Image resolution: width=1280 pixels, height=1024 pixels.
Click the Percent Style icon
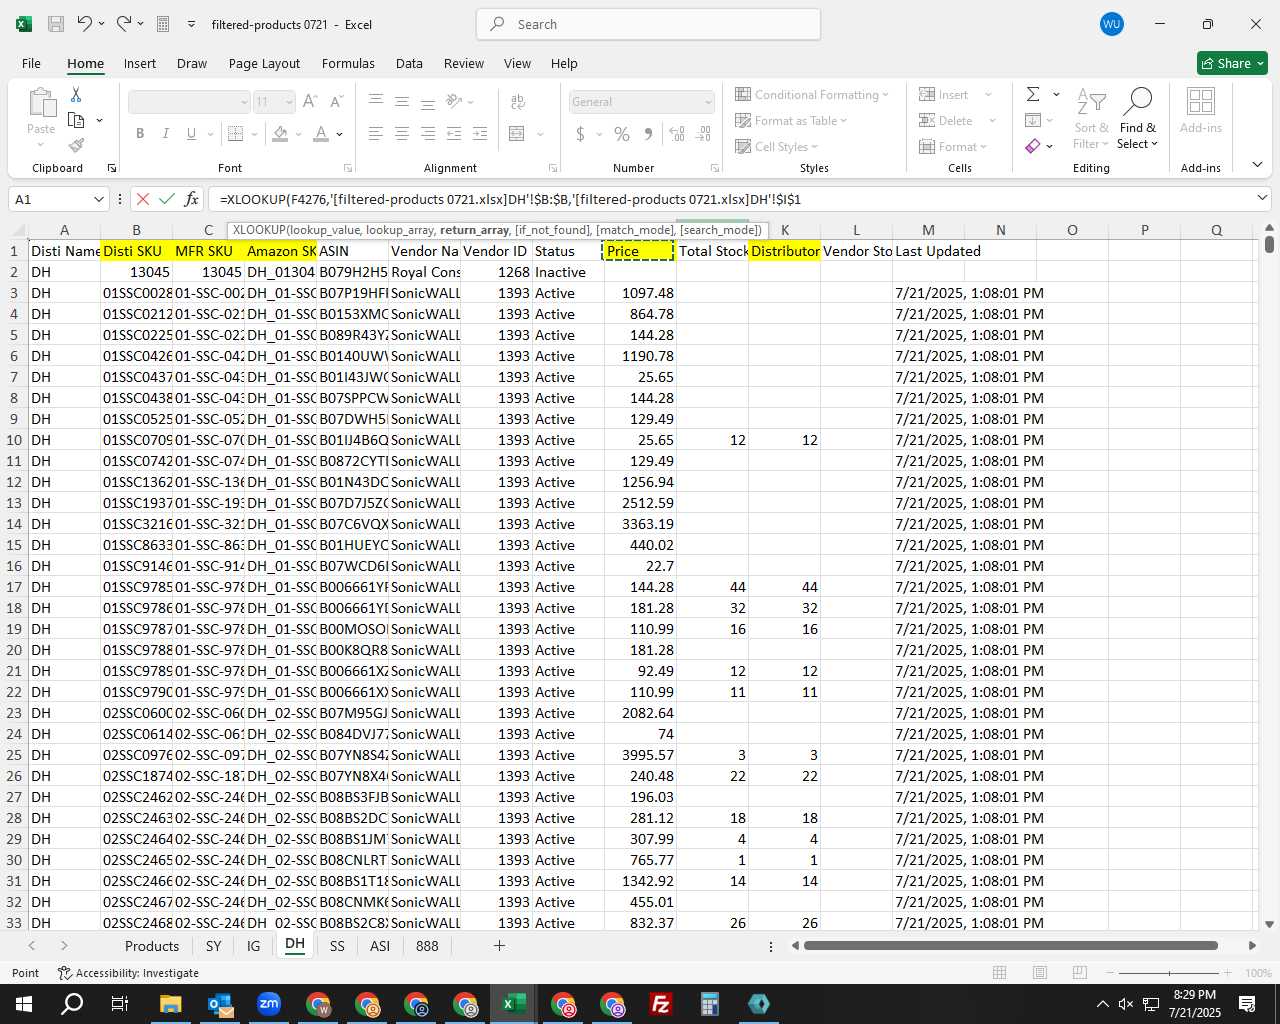pos(622,133)
